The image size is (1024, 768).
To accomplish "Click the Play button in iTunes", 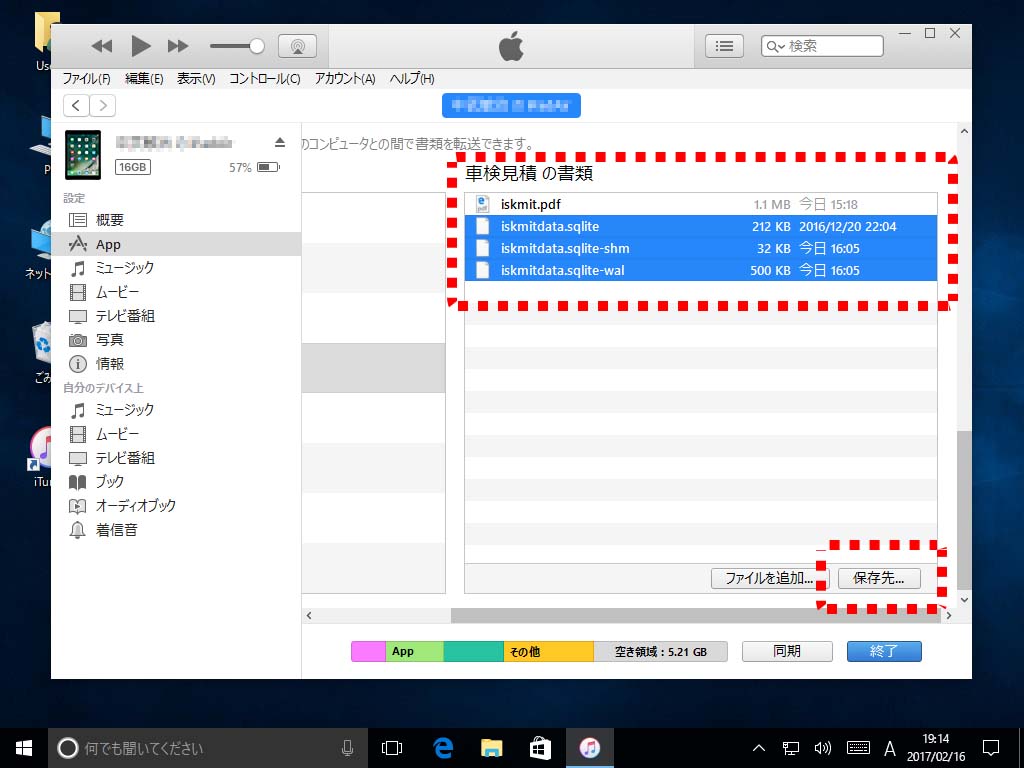I will click(x=141, y=46).
